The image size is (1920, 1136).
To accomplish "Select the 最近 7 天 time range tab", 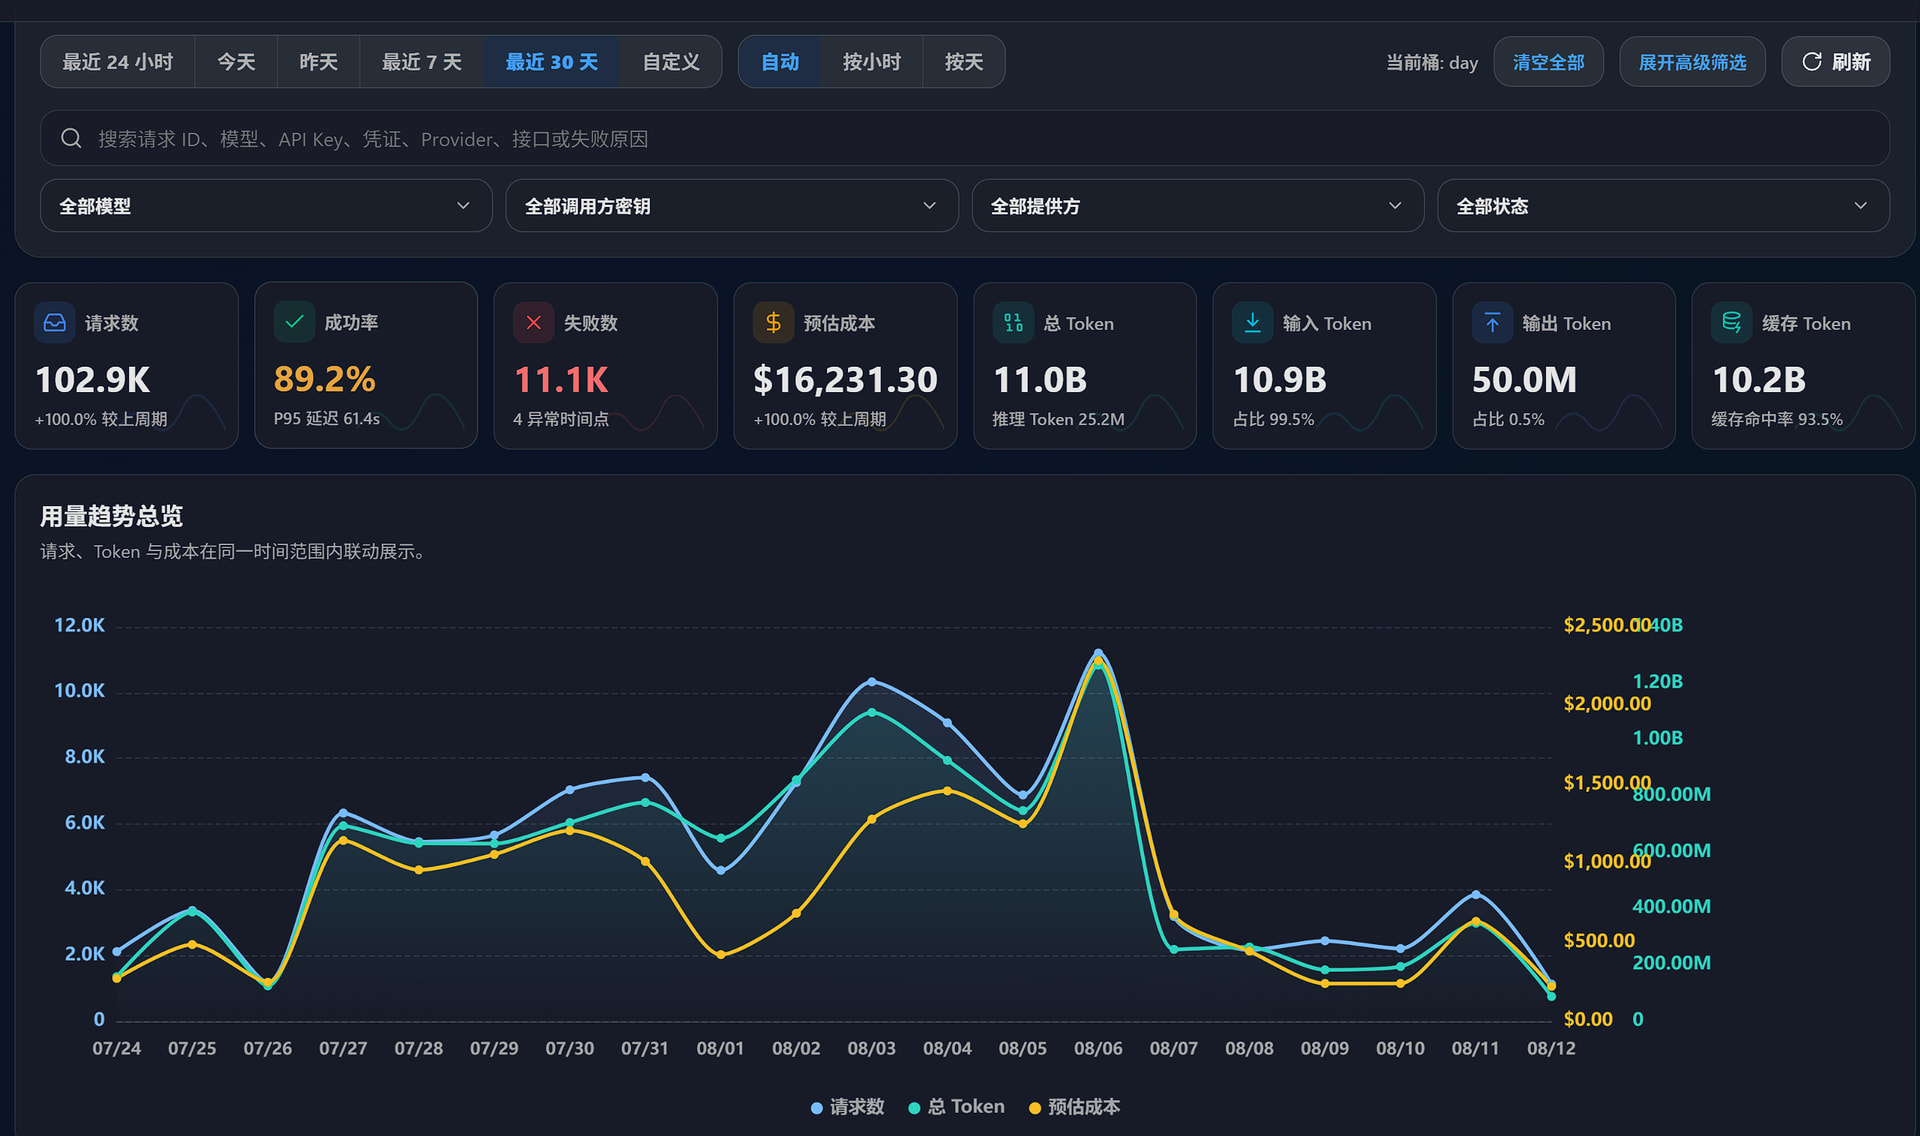I will coord(421,62).
